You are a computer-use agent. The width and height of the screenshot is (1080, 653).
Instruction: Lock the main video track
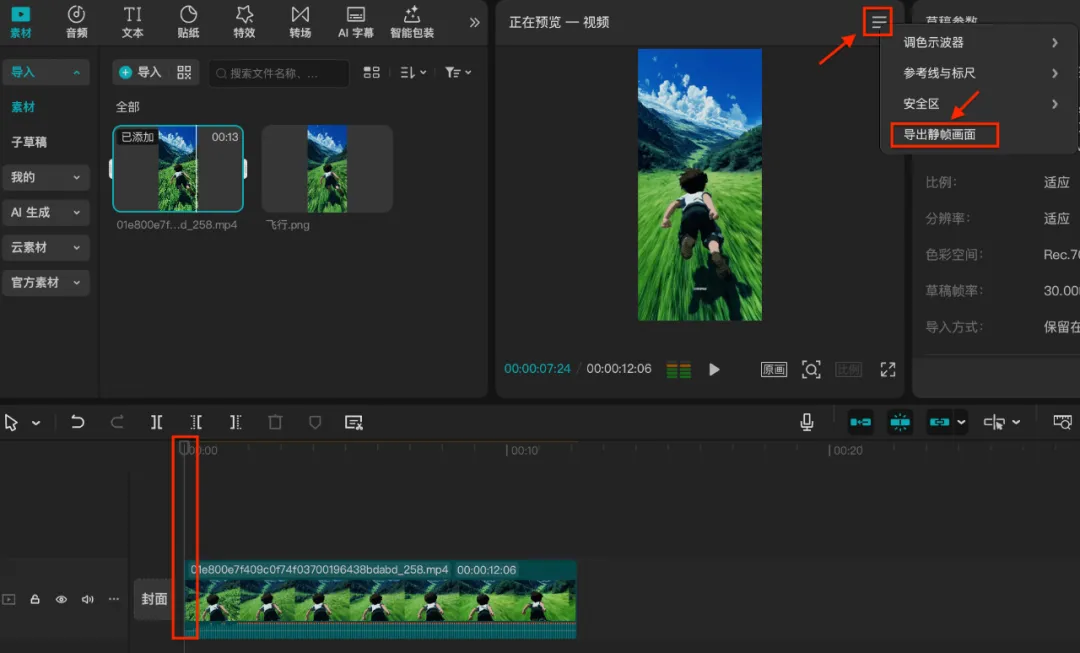tap(34, 599)
